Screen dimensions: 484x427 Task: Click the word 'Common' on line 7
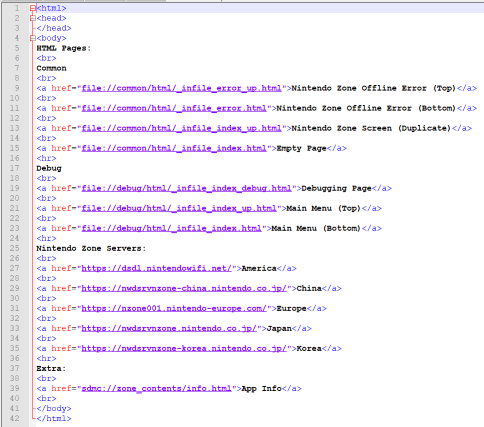(51, 68)
